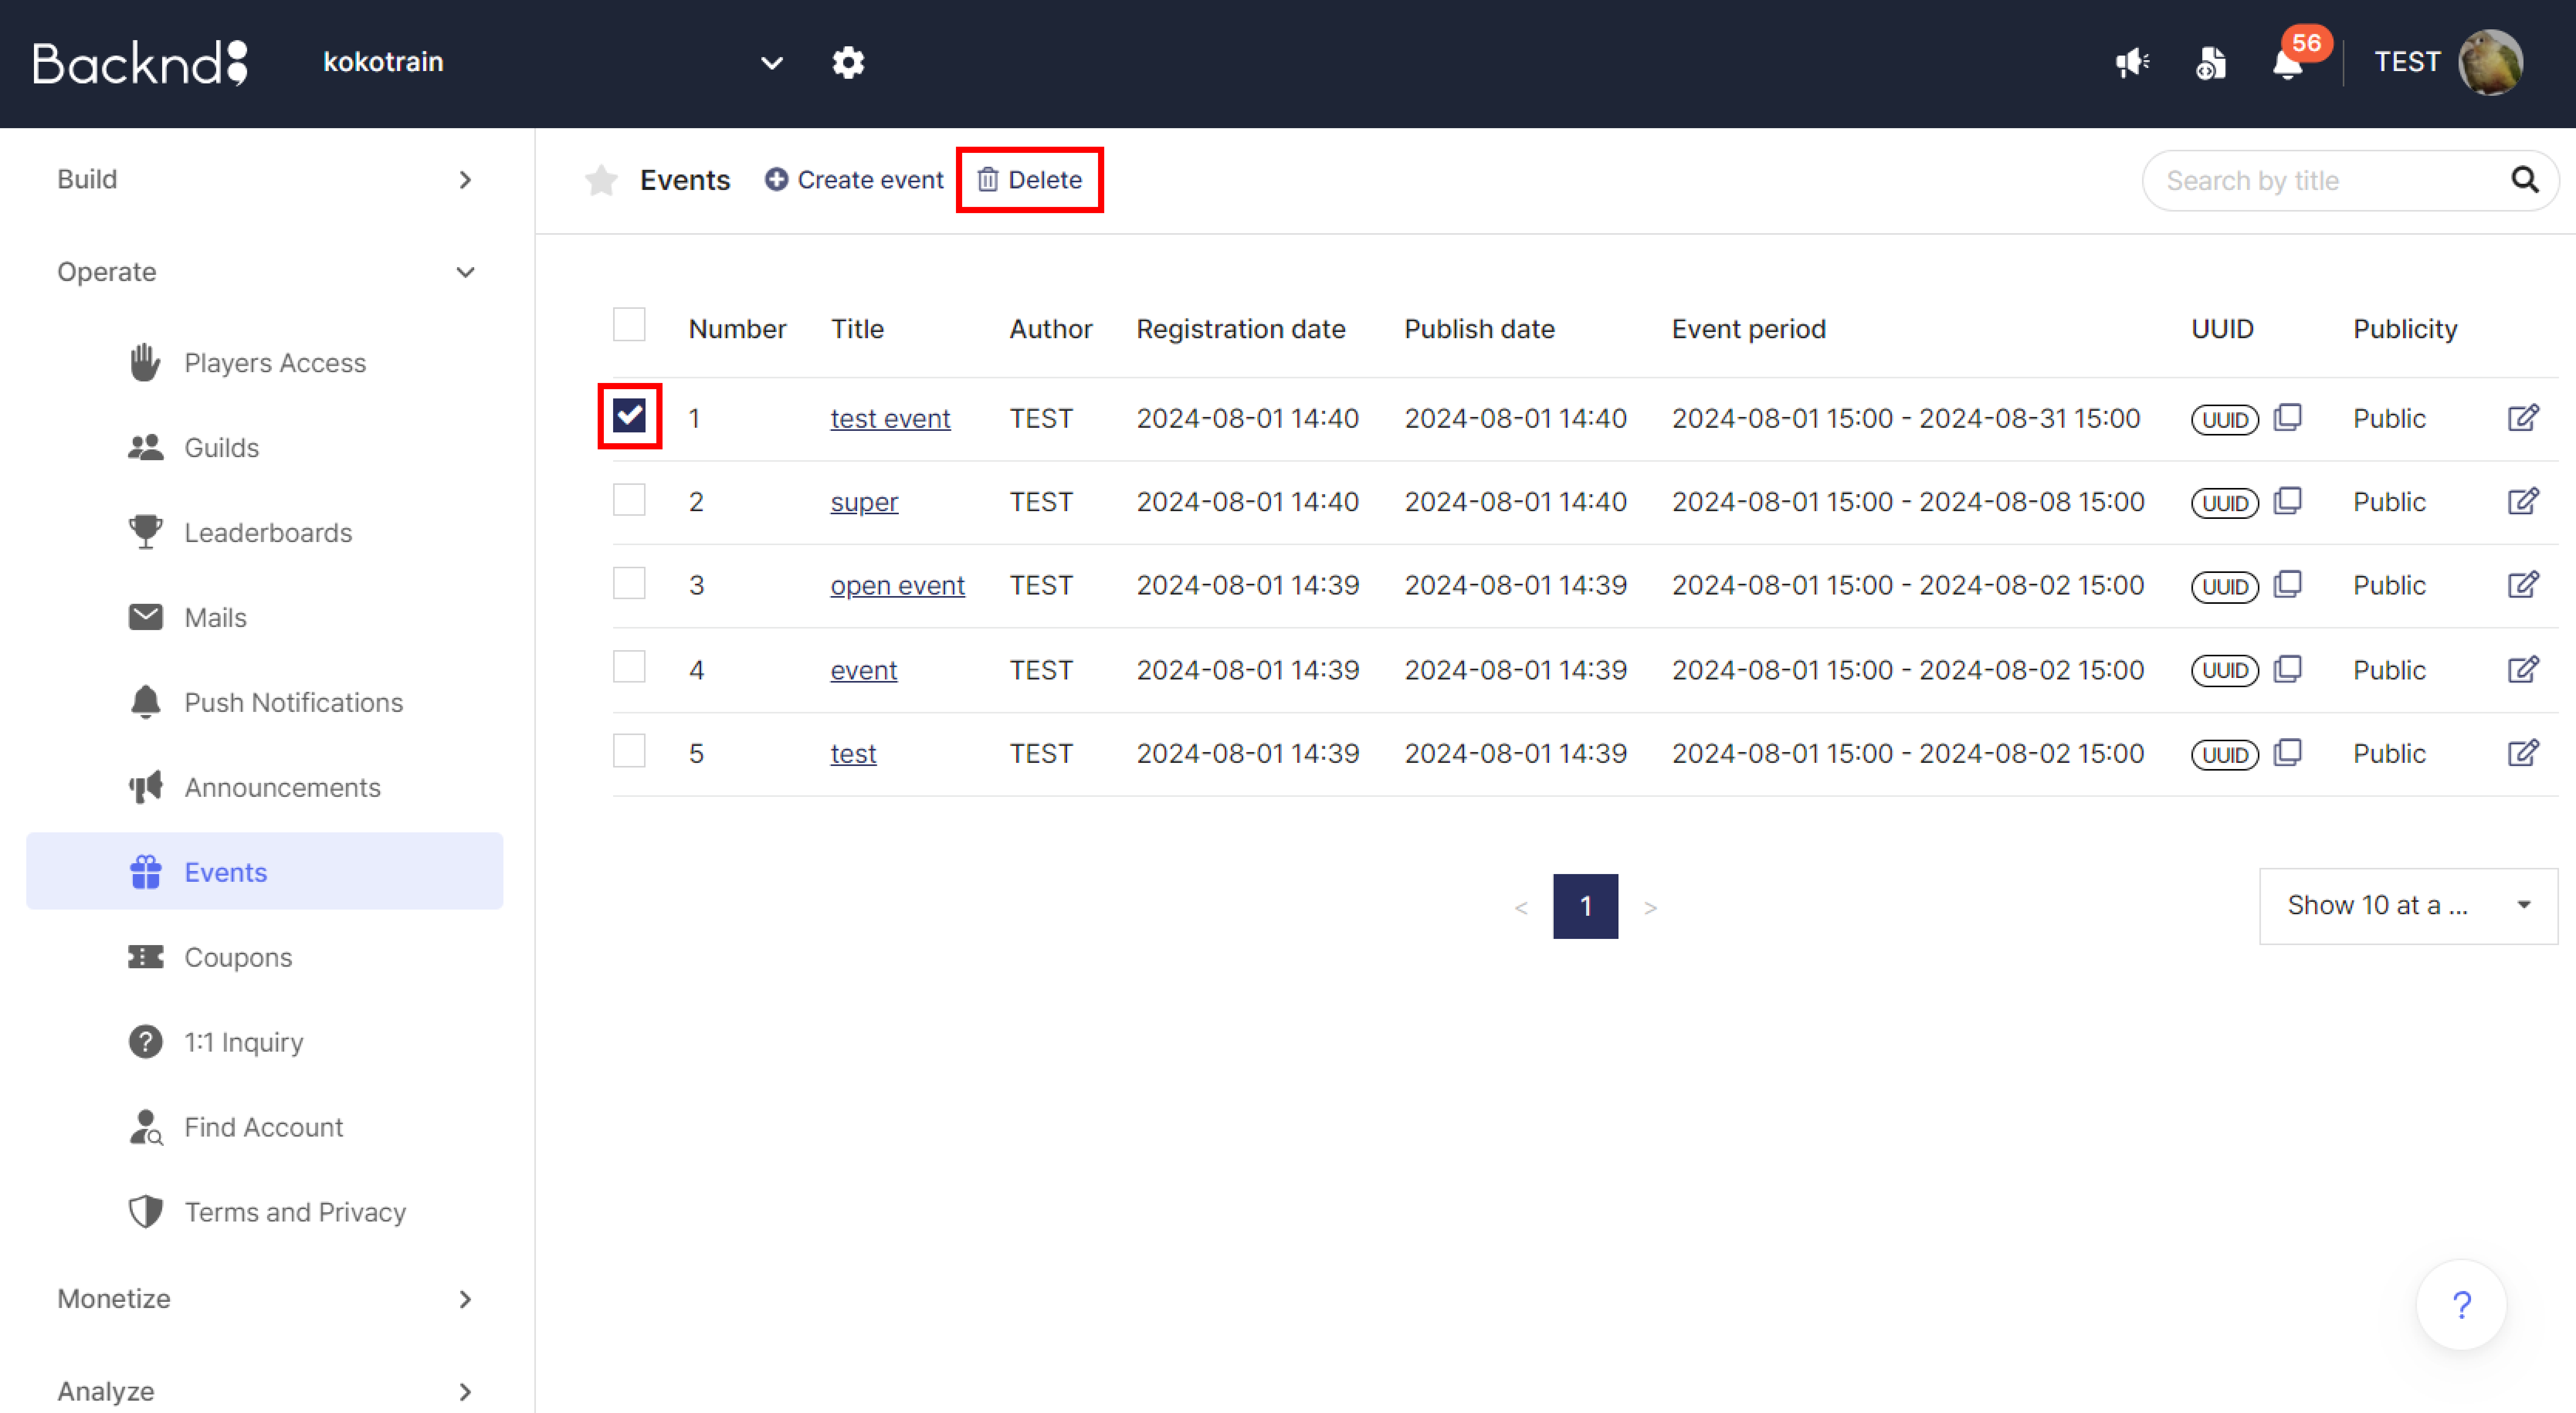Image resolution: width=2576 pixels, height=1413 pixels.
Task: Copy UUID for open event row
Action: (2288, 584)
